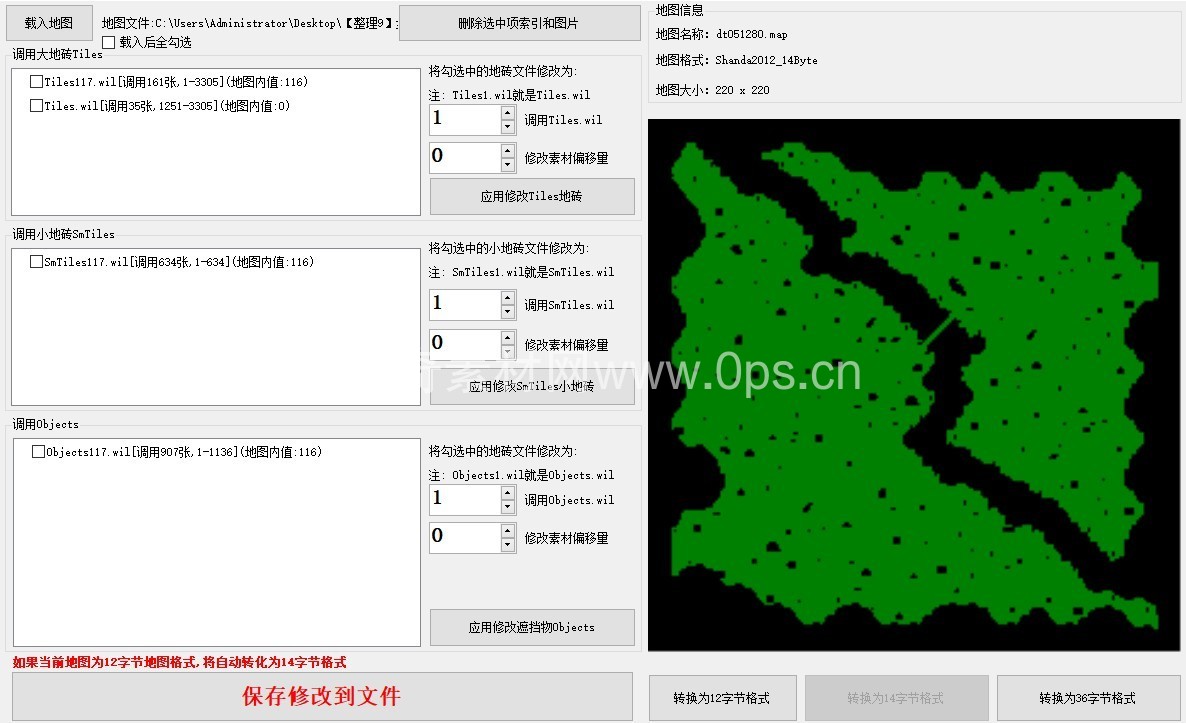
Task: Click the 载入地图 load map button
Action: pyautogui.click(x=49, y=22)
